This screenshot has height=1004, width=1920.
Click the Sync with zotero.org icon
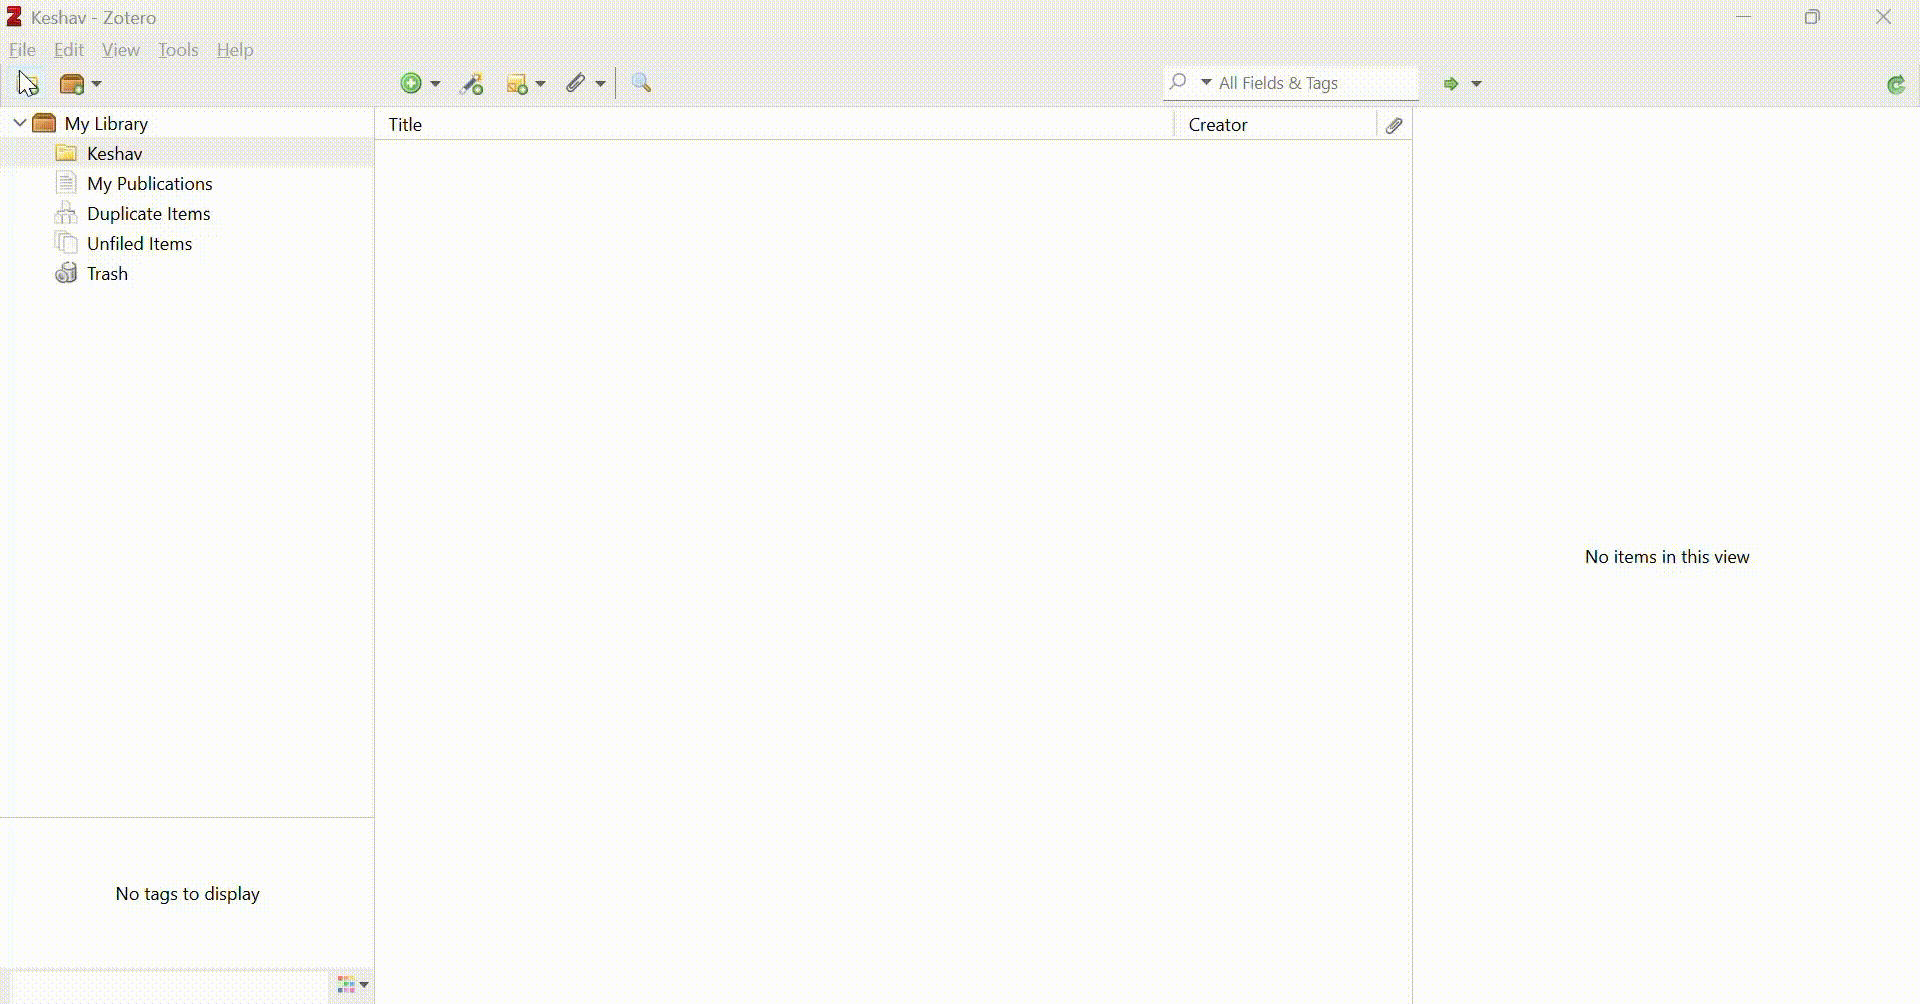point(1896,85)
